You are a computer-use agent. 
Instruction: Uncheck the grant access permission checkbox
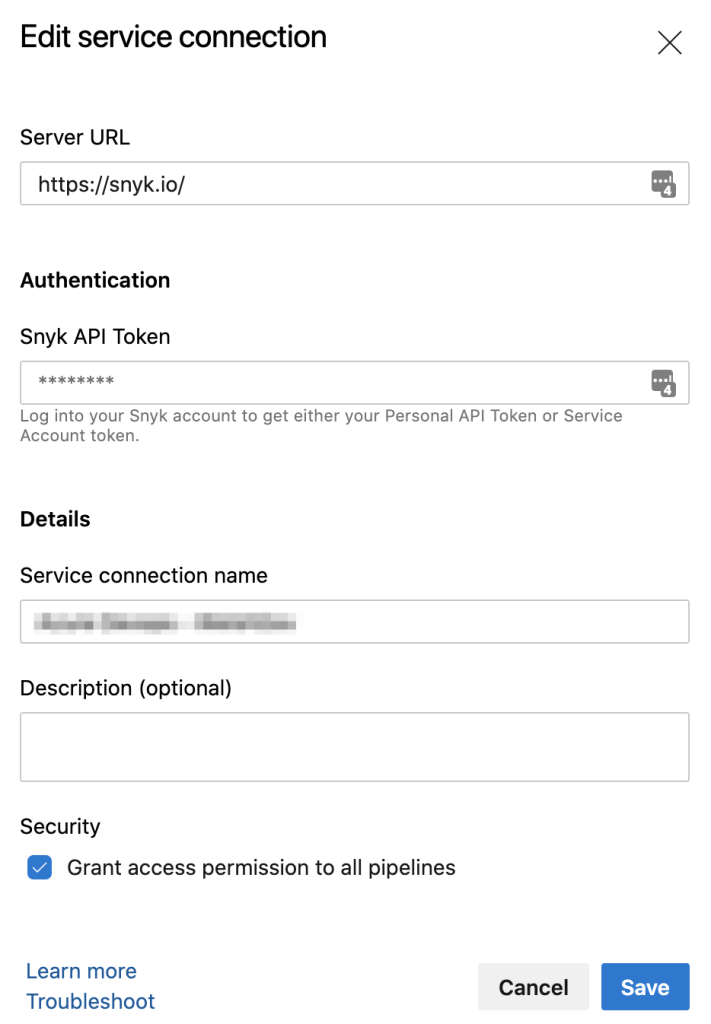(x=39, y=868)
